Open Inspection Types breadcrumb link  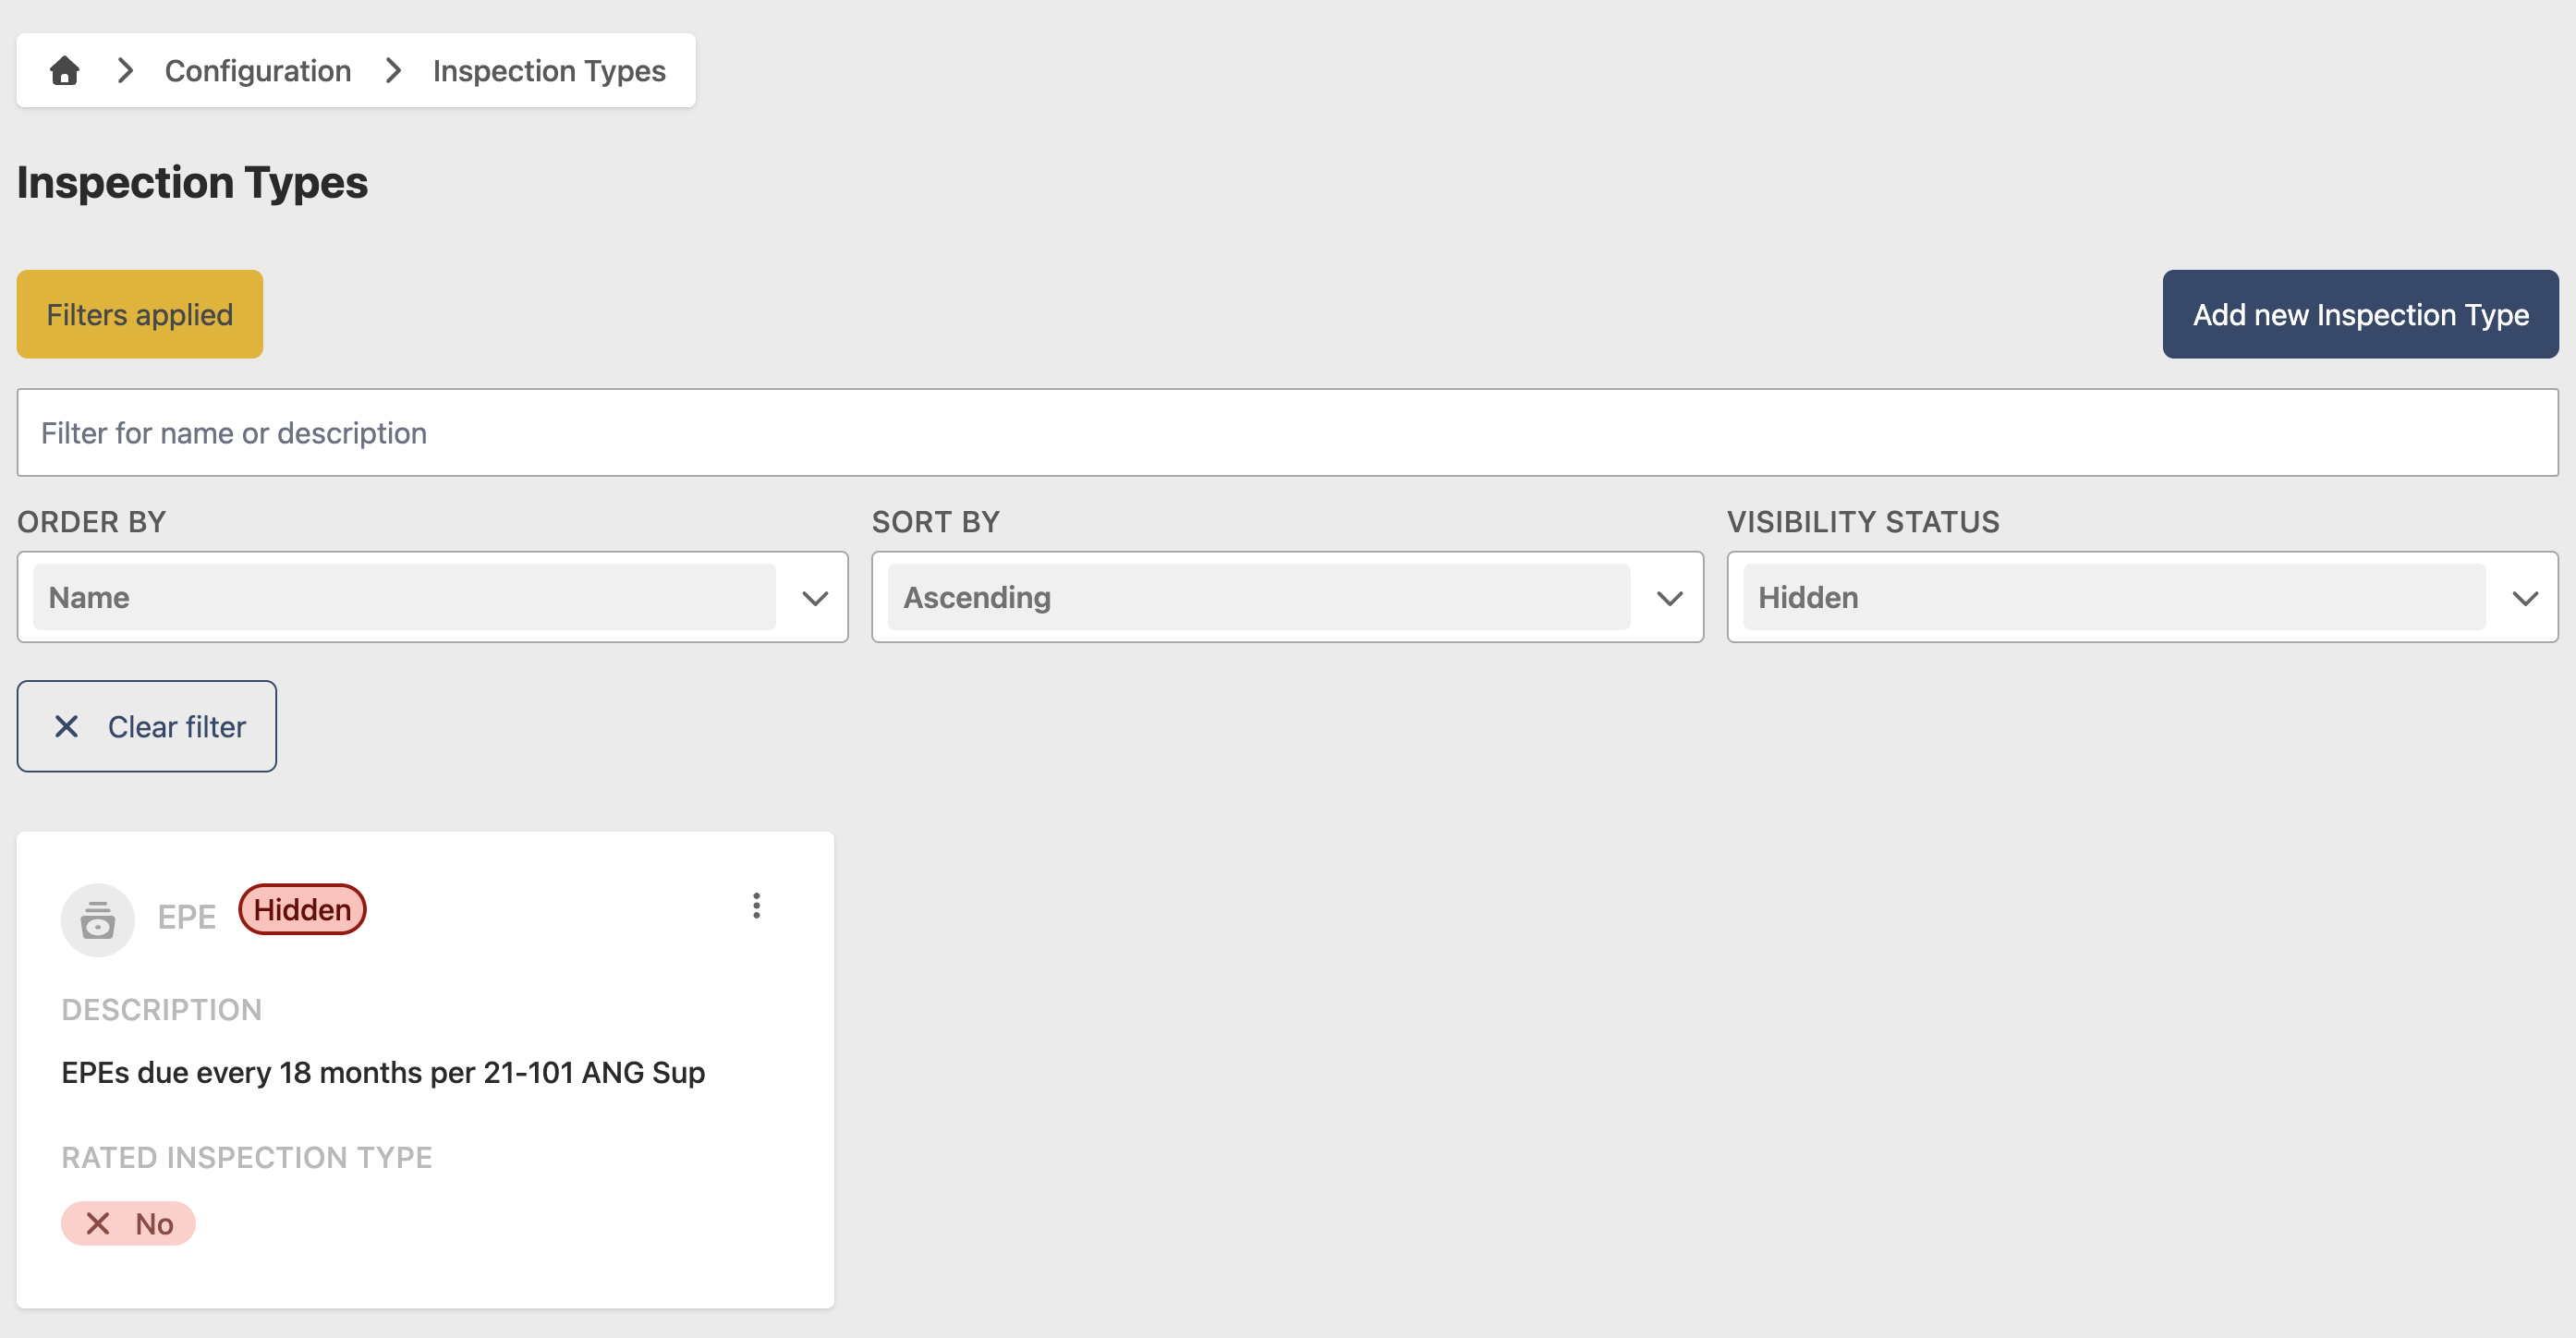pos(549,71)
